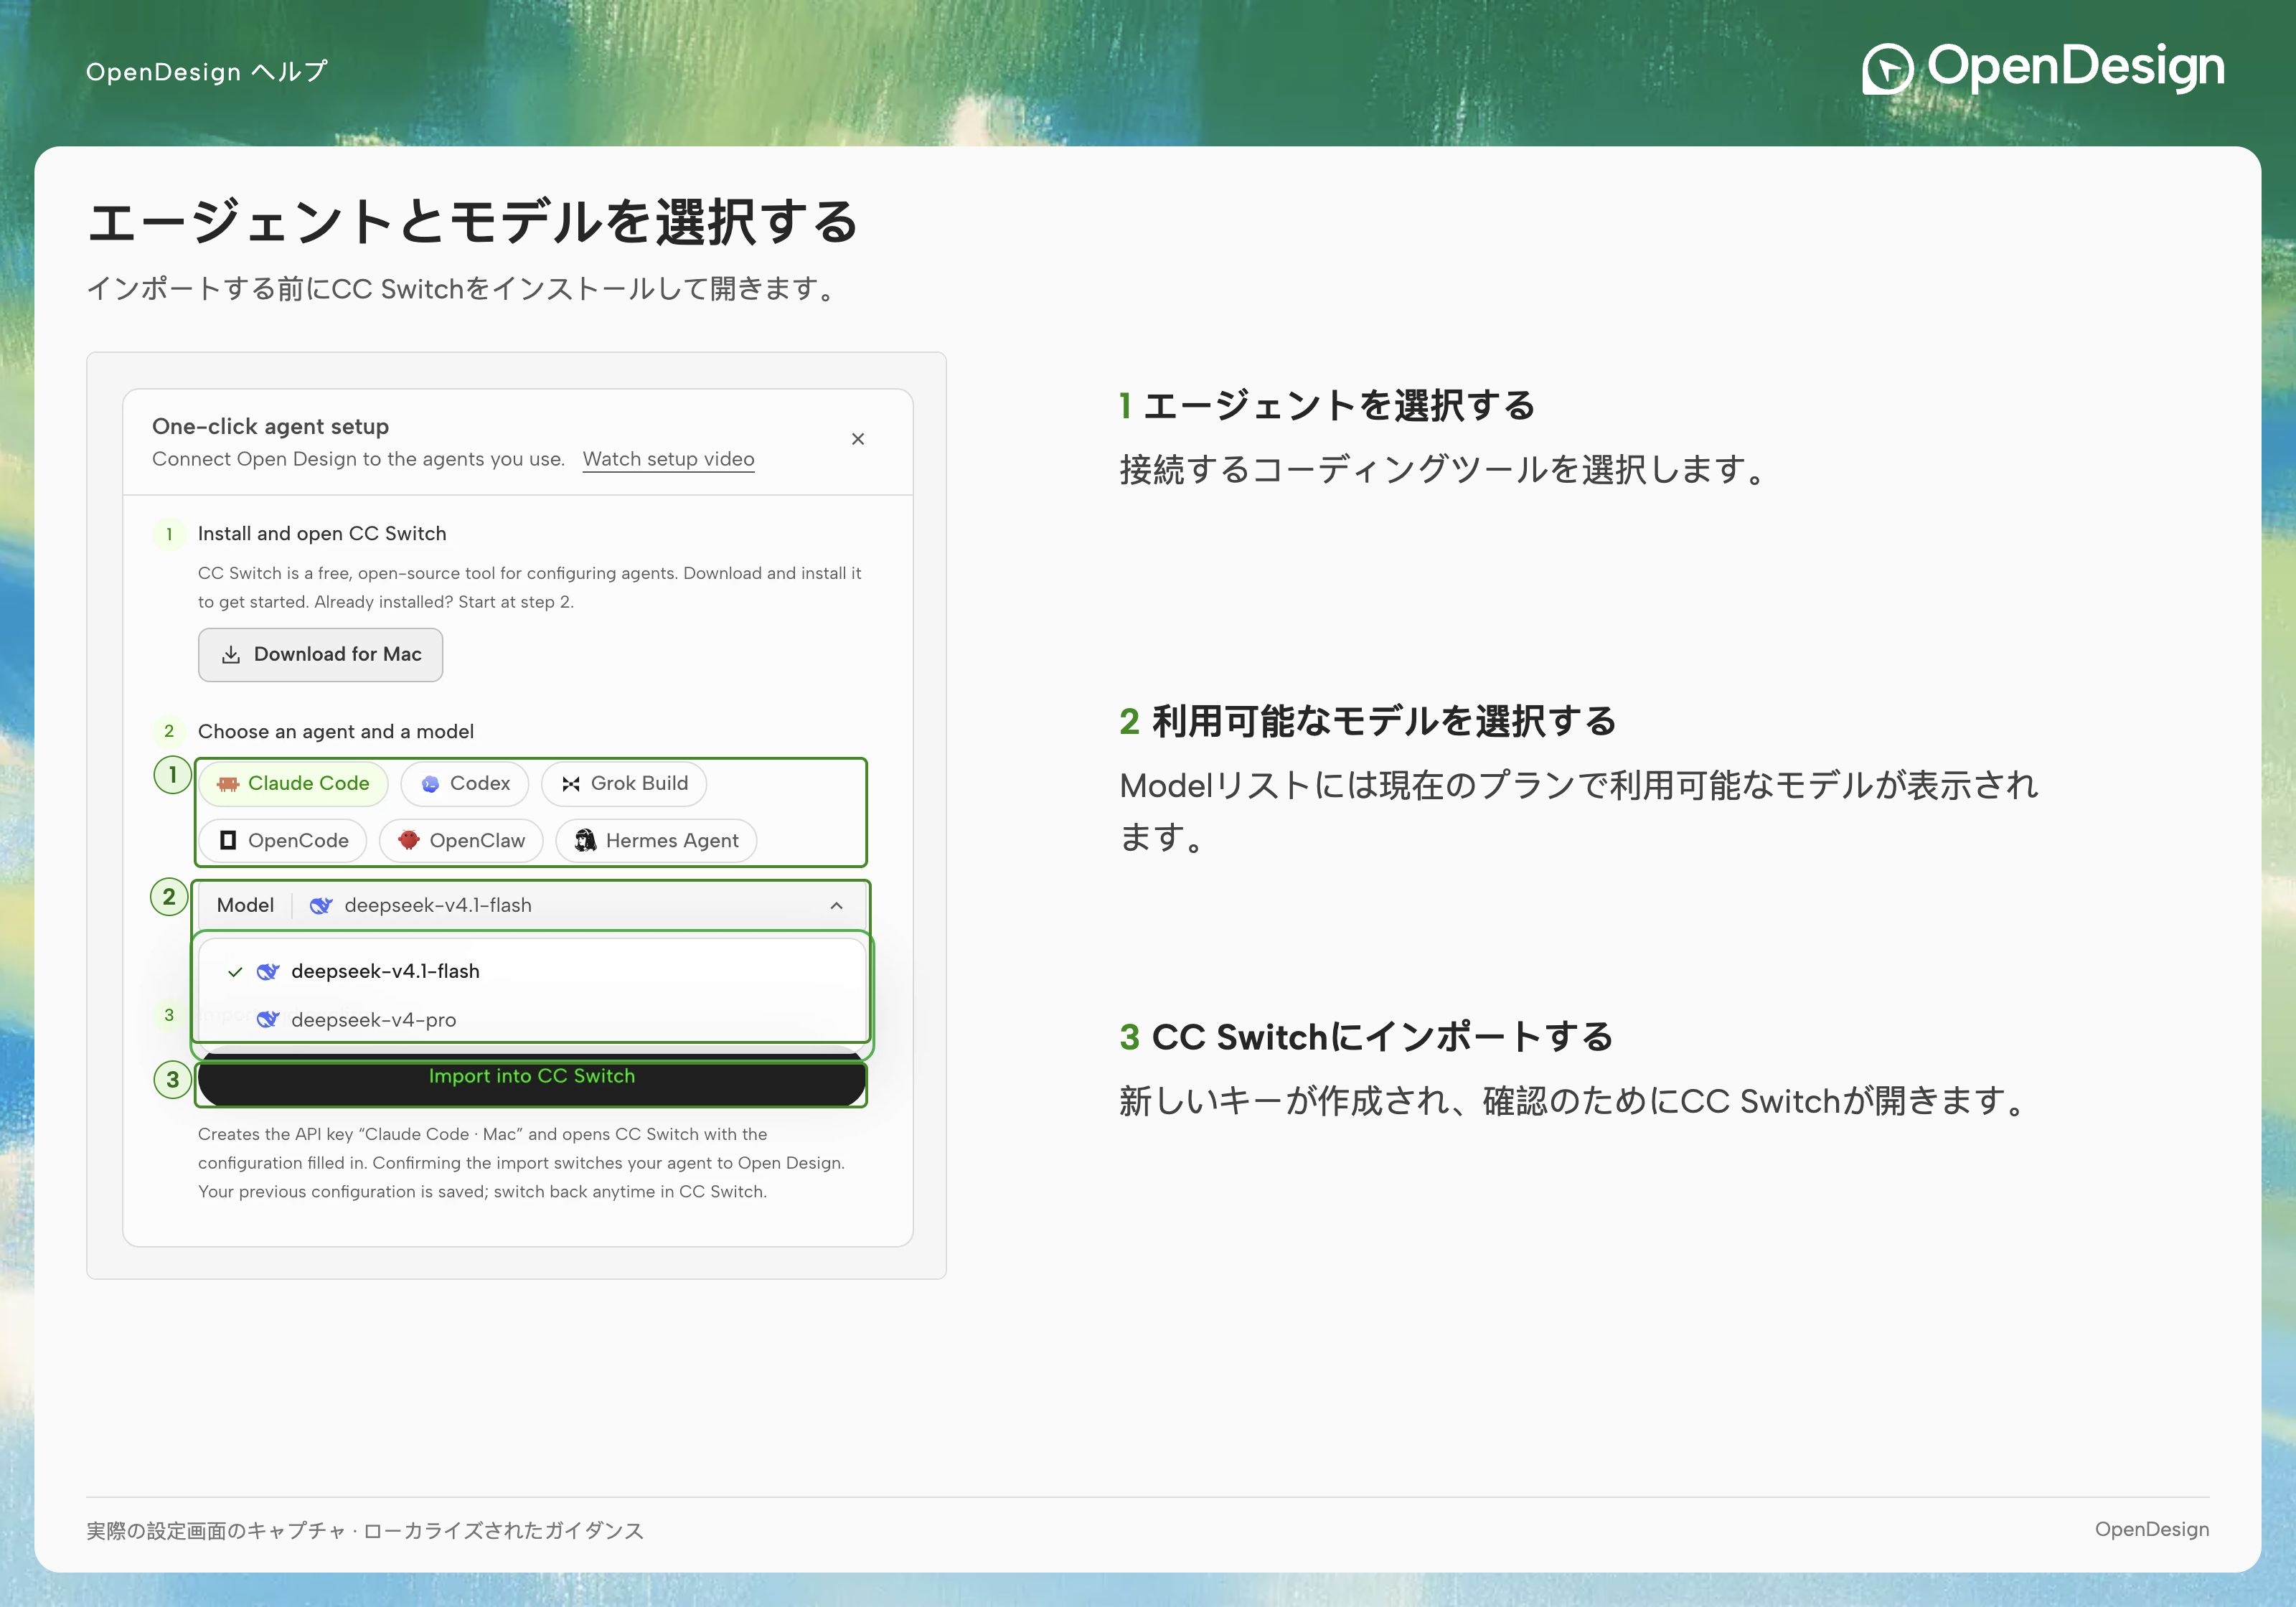
Task: Close the One-click agent setup dialog
Action: coord(858,439)
